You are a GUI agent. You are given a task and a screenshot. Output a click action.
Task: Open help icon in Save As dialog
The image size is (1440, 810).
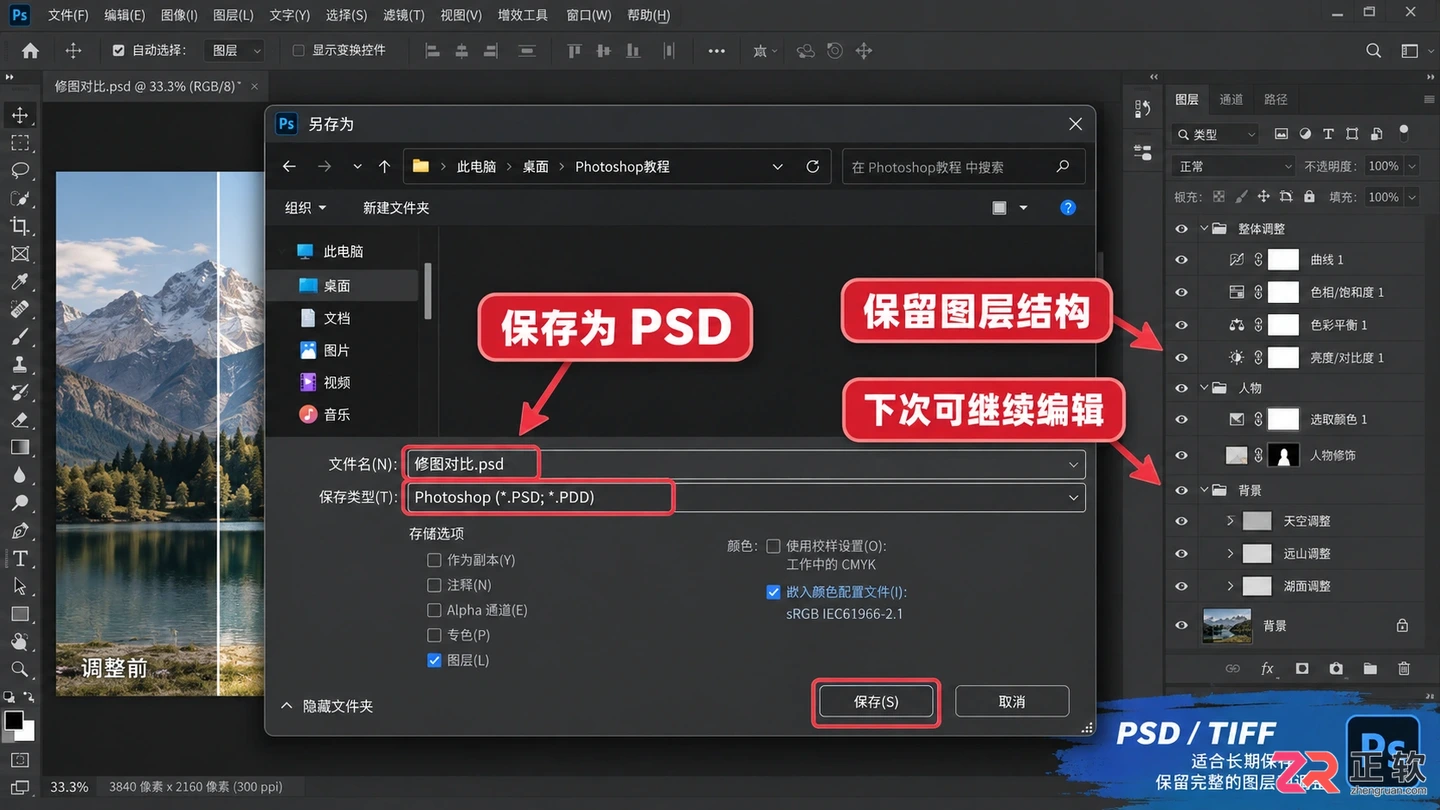[x=1068, y=208]
